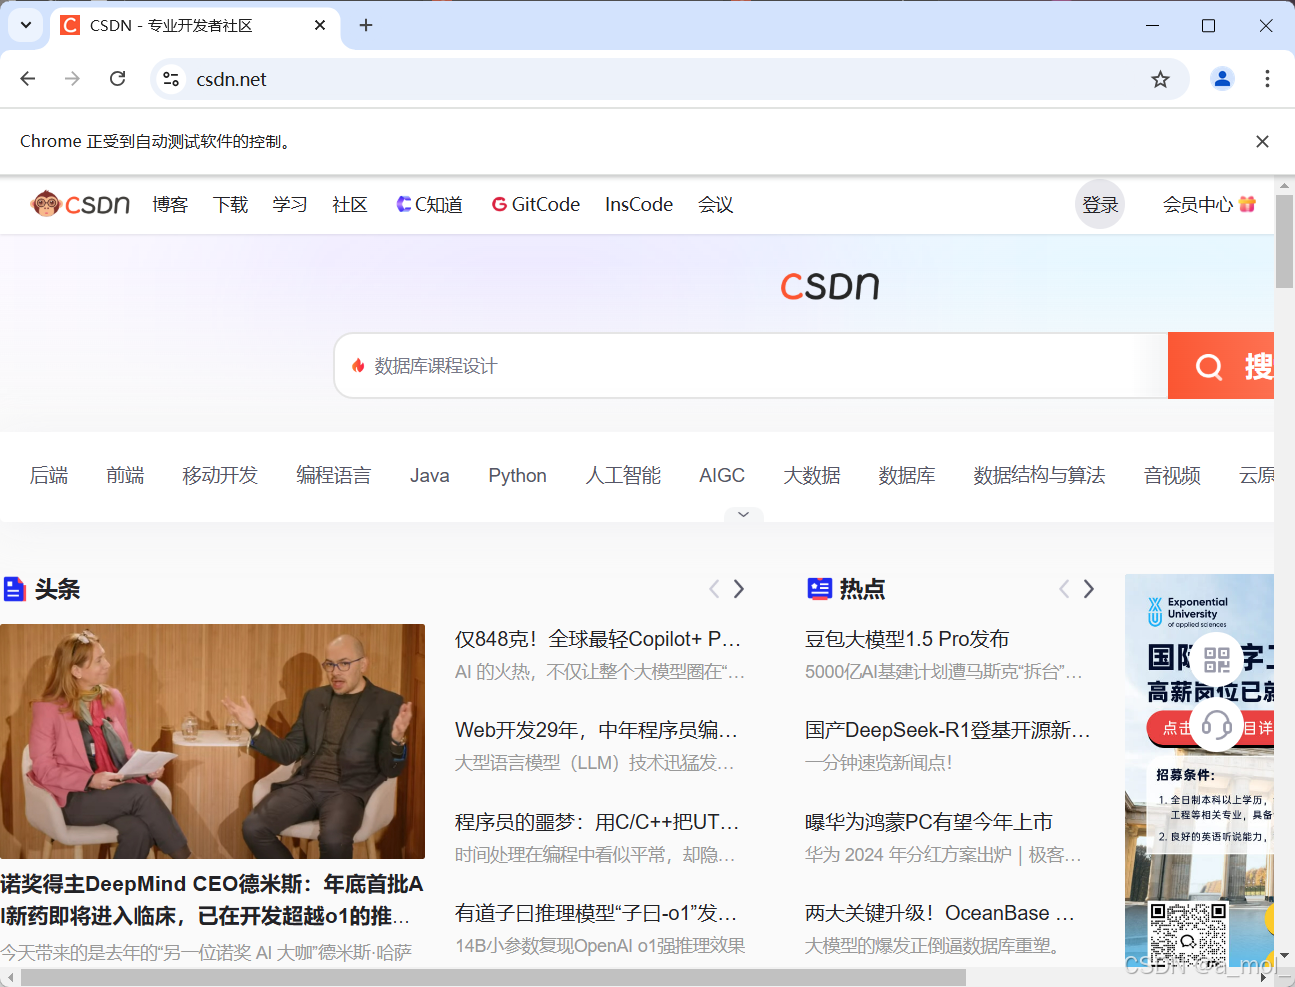Open the 社区 nav item
This screenshot has height=987, width=1295.
coord(350,204)
